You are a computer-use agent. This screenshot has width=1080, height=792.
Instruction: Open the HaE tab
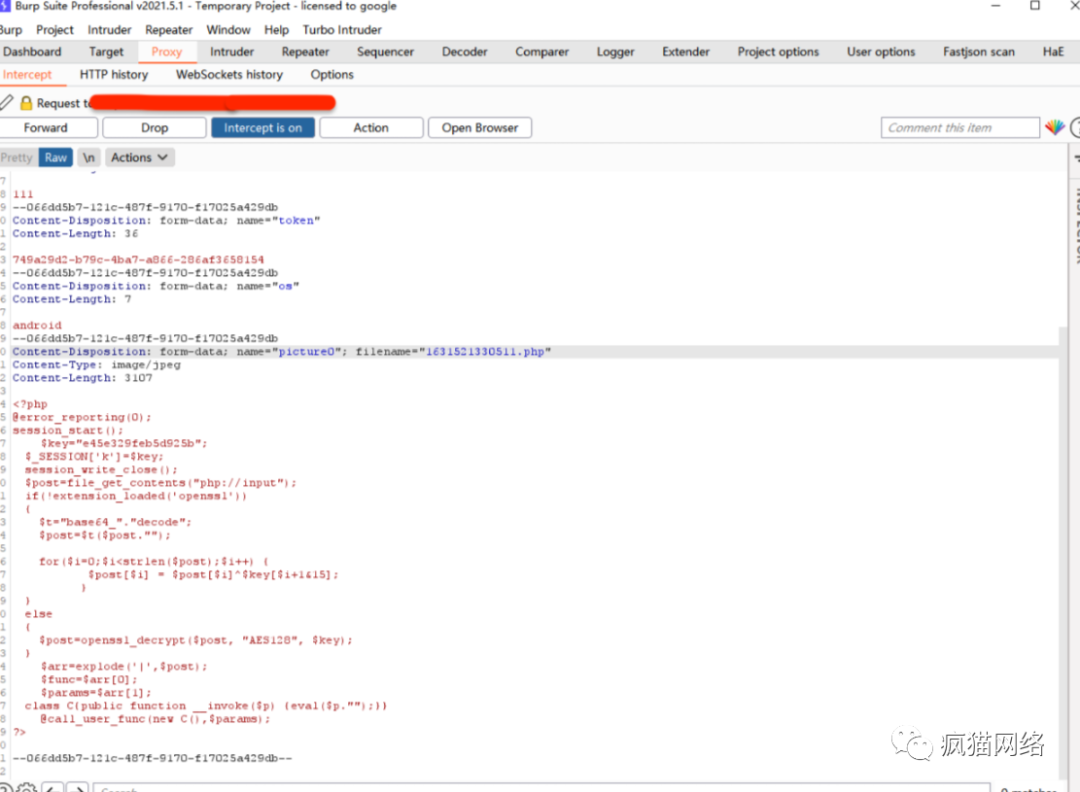1053,52
